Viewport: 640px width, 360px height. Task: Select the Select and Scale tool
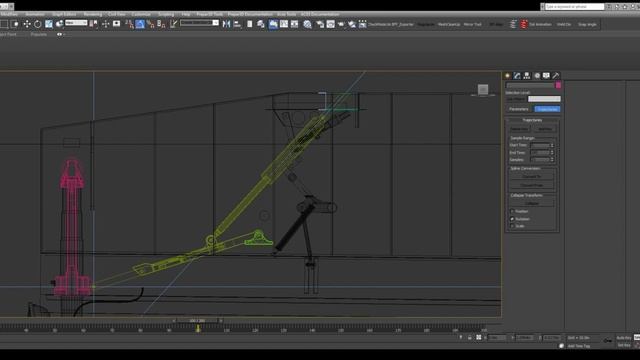pyautogui.click(x=49, y=24)
